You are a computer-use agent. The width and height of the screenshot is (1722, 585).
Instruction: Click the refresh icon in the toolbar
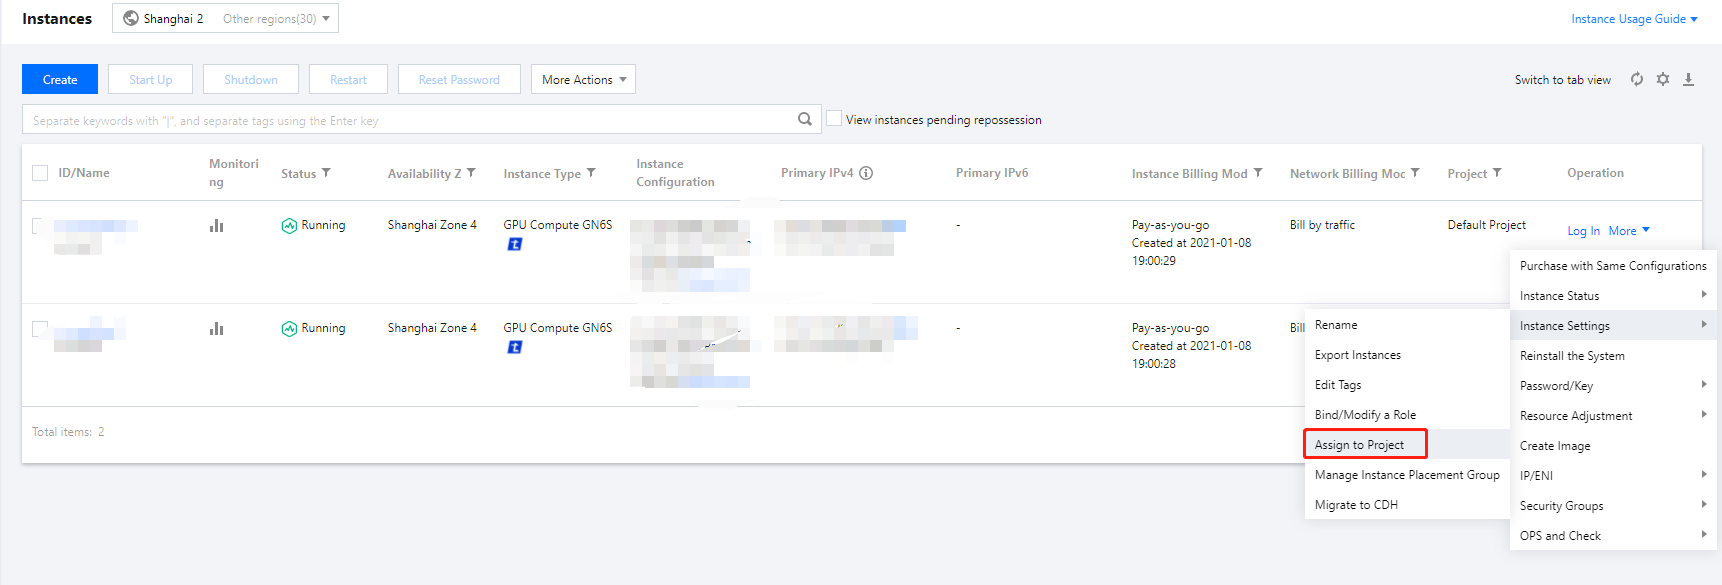(x=1637, y=79)
